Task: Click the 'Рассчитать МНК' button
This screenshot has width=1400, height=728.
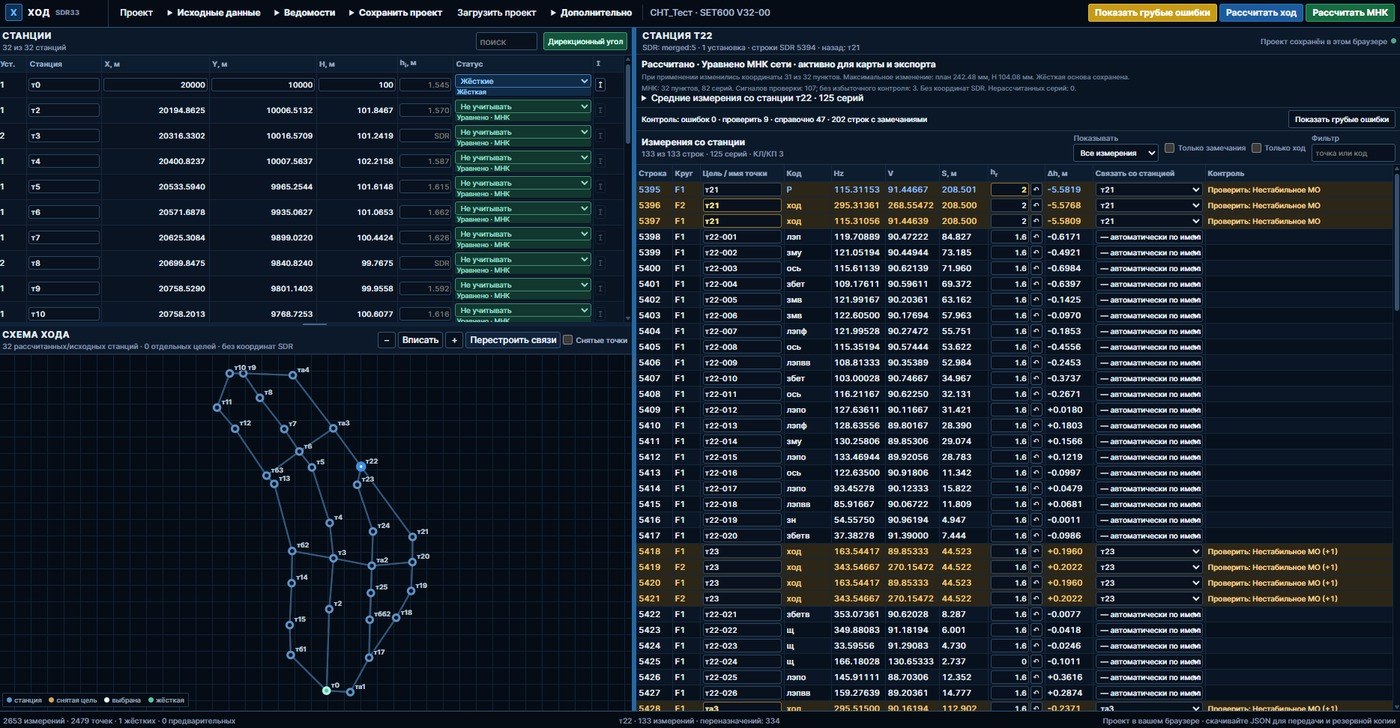Action: click(x=1349, y=13)
